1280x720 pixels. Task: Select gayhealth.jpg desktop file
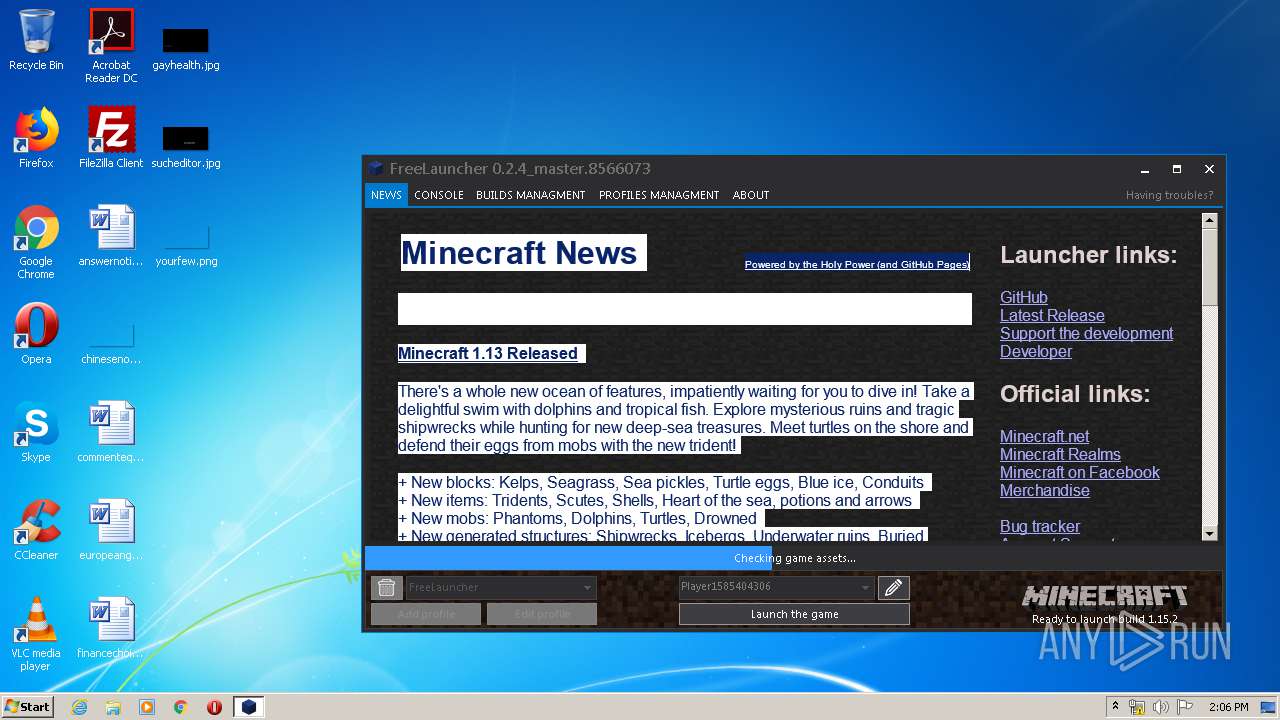186,47
